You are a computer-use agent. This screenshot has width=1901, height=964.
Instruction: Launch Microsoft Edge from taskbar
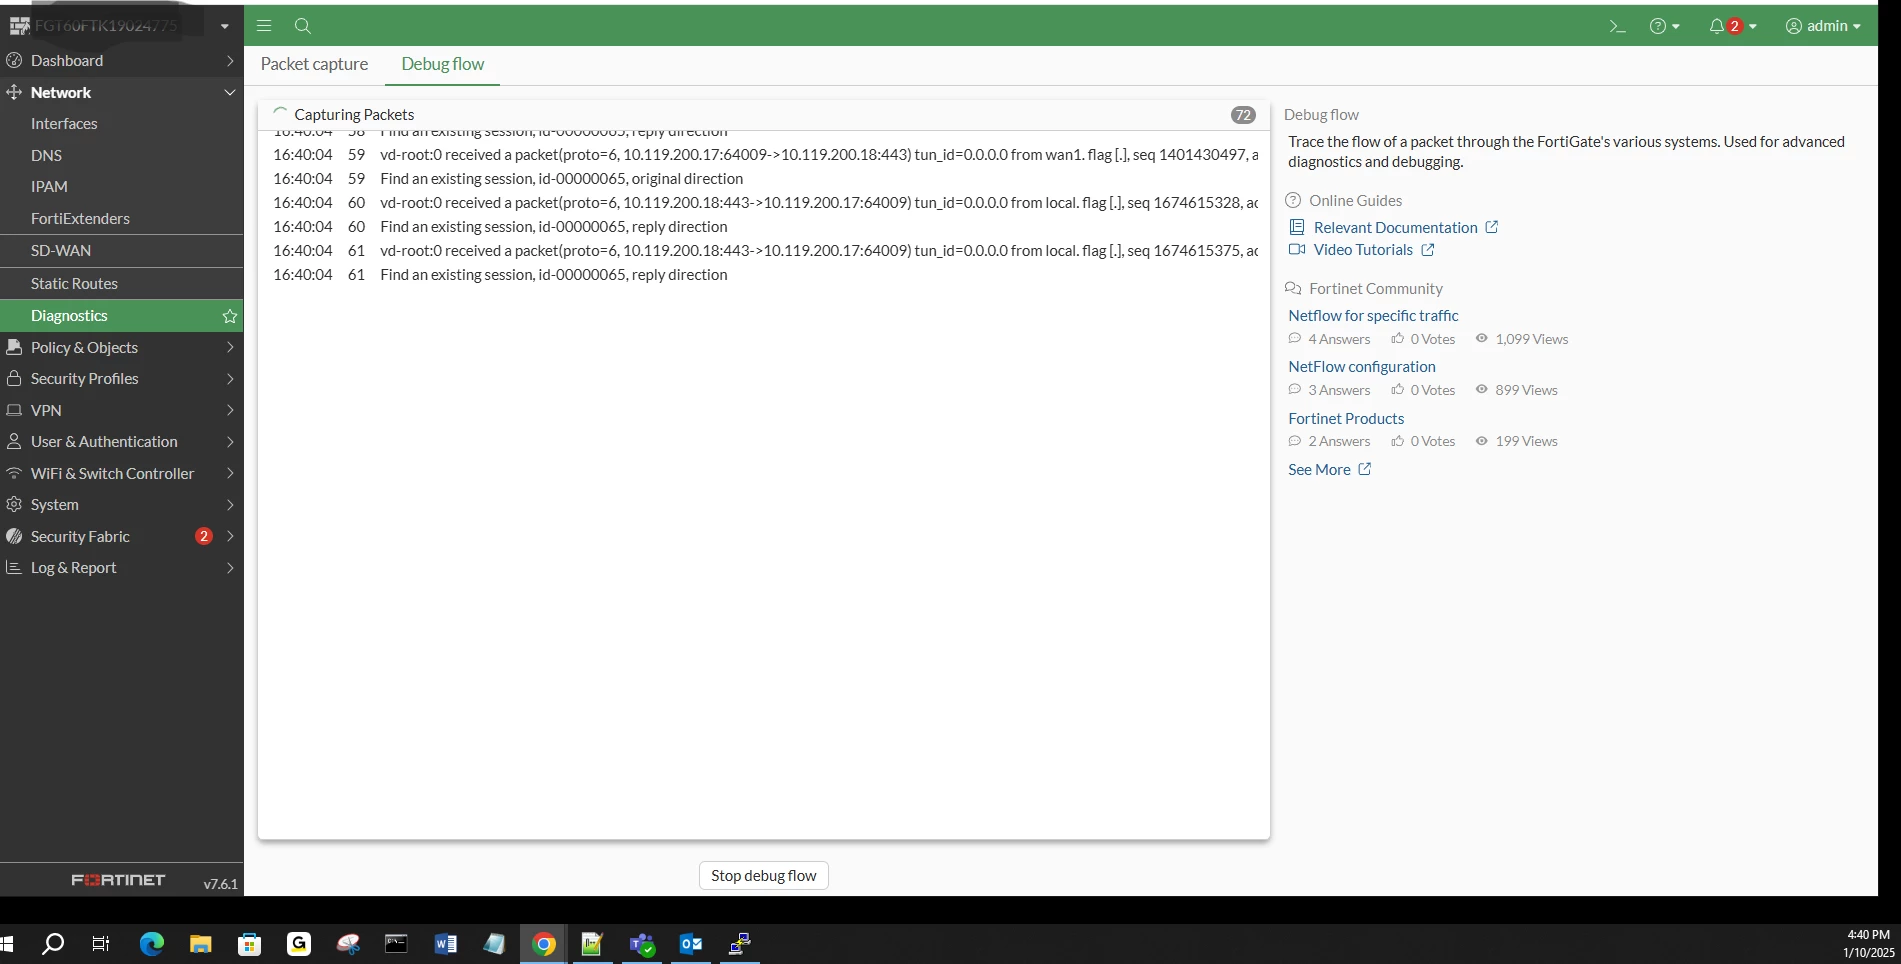click(x=151, y=944)
